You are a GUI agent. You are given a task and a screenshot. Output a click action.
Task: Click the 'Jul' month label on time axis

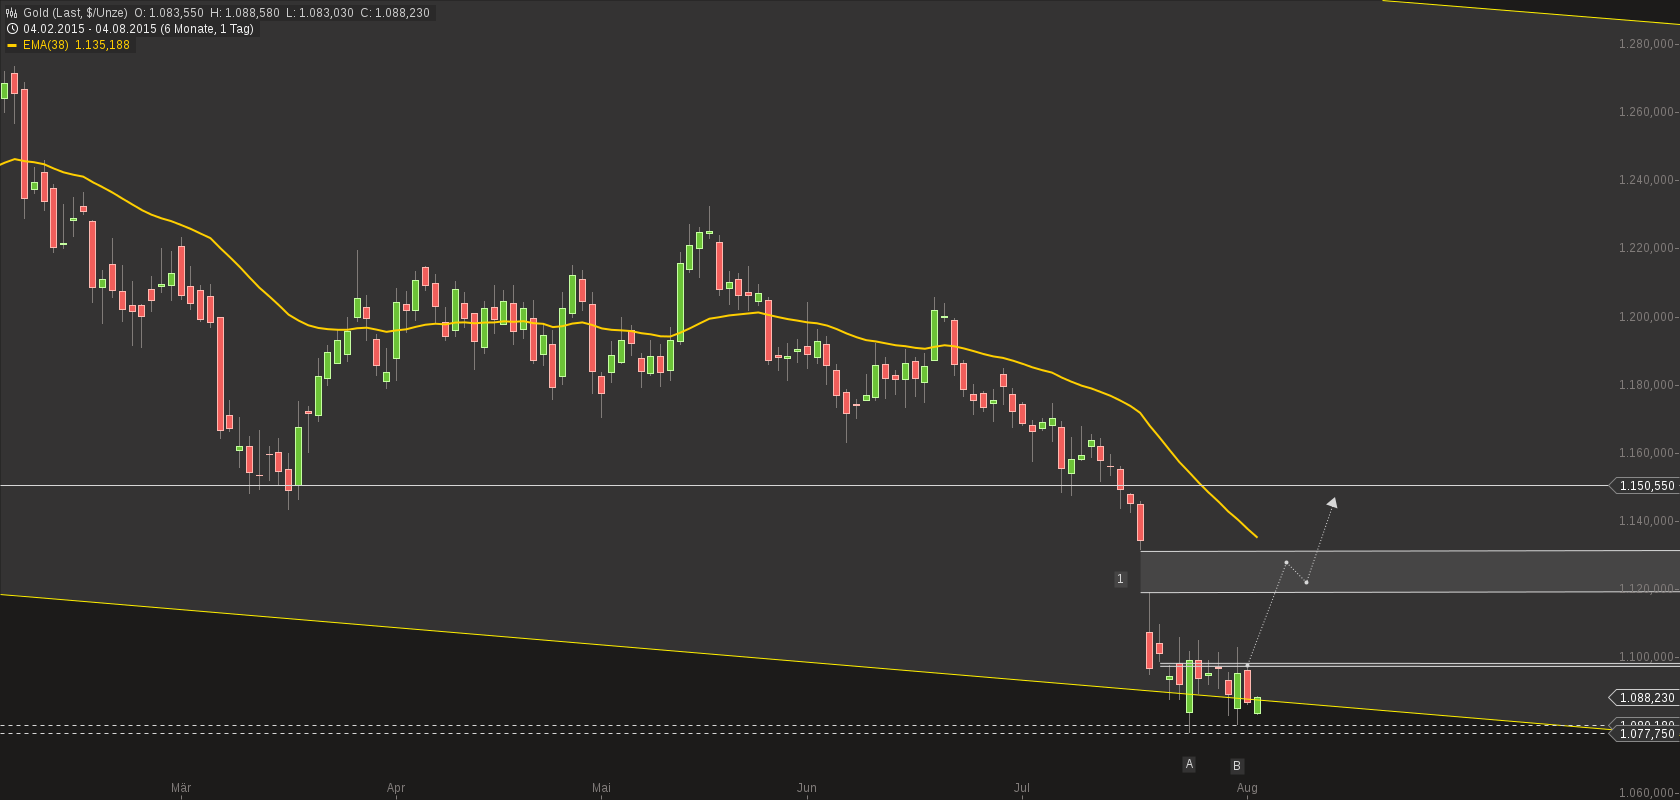tap(1022, 788)
